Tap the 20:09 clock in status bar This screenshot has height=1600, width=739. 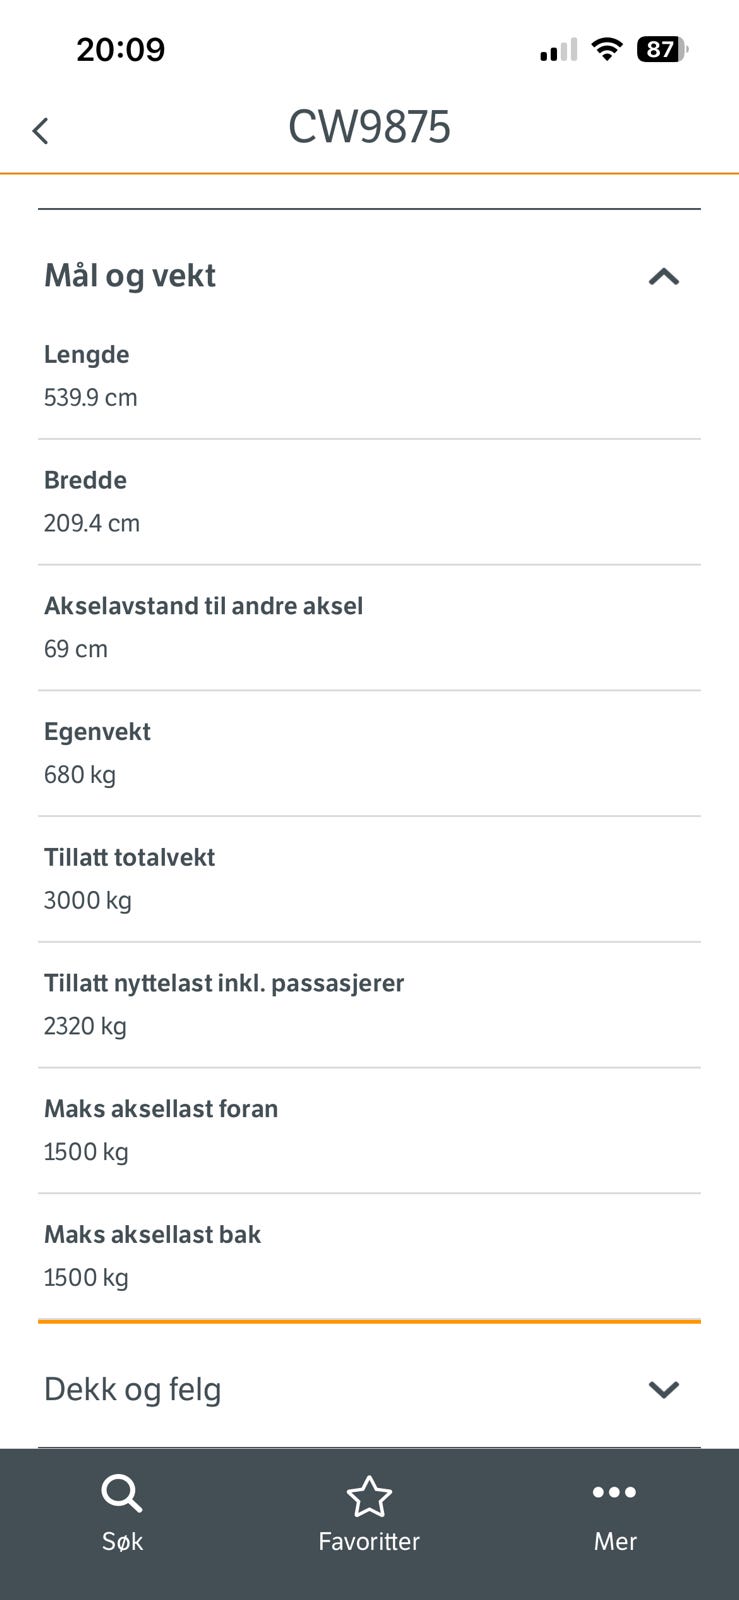click(x=120, y=49)
